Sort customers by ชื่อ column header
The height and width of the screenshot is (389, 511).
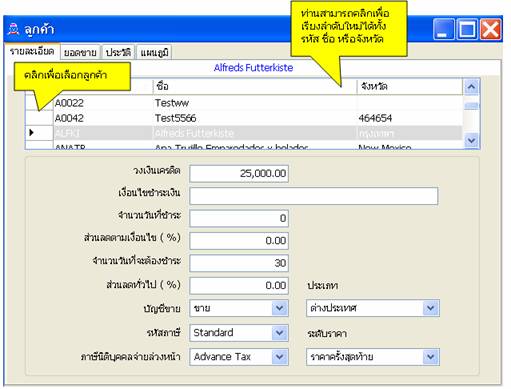pyautogui.click(x=255, y=87)
